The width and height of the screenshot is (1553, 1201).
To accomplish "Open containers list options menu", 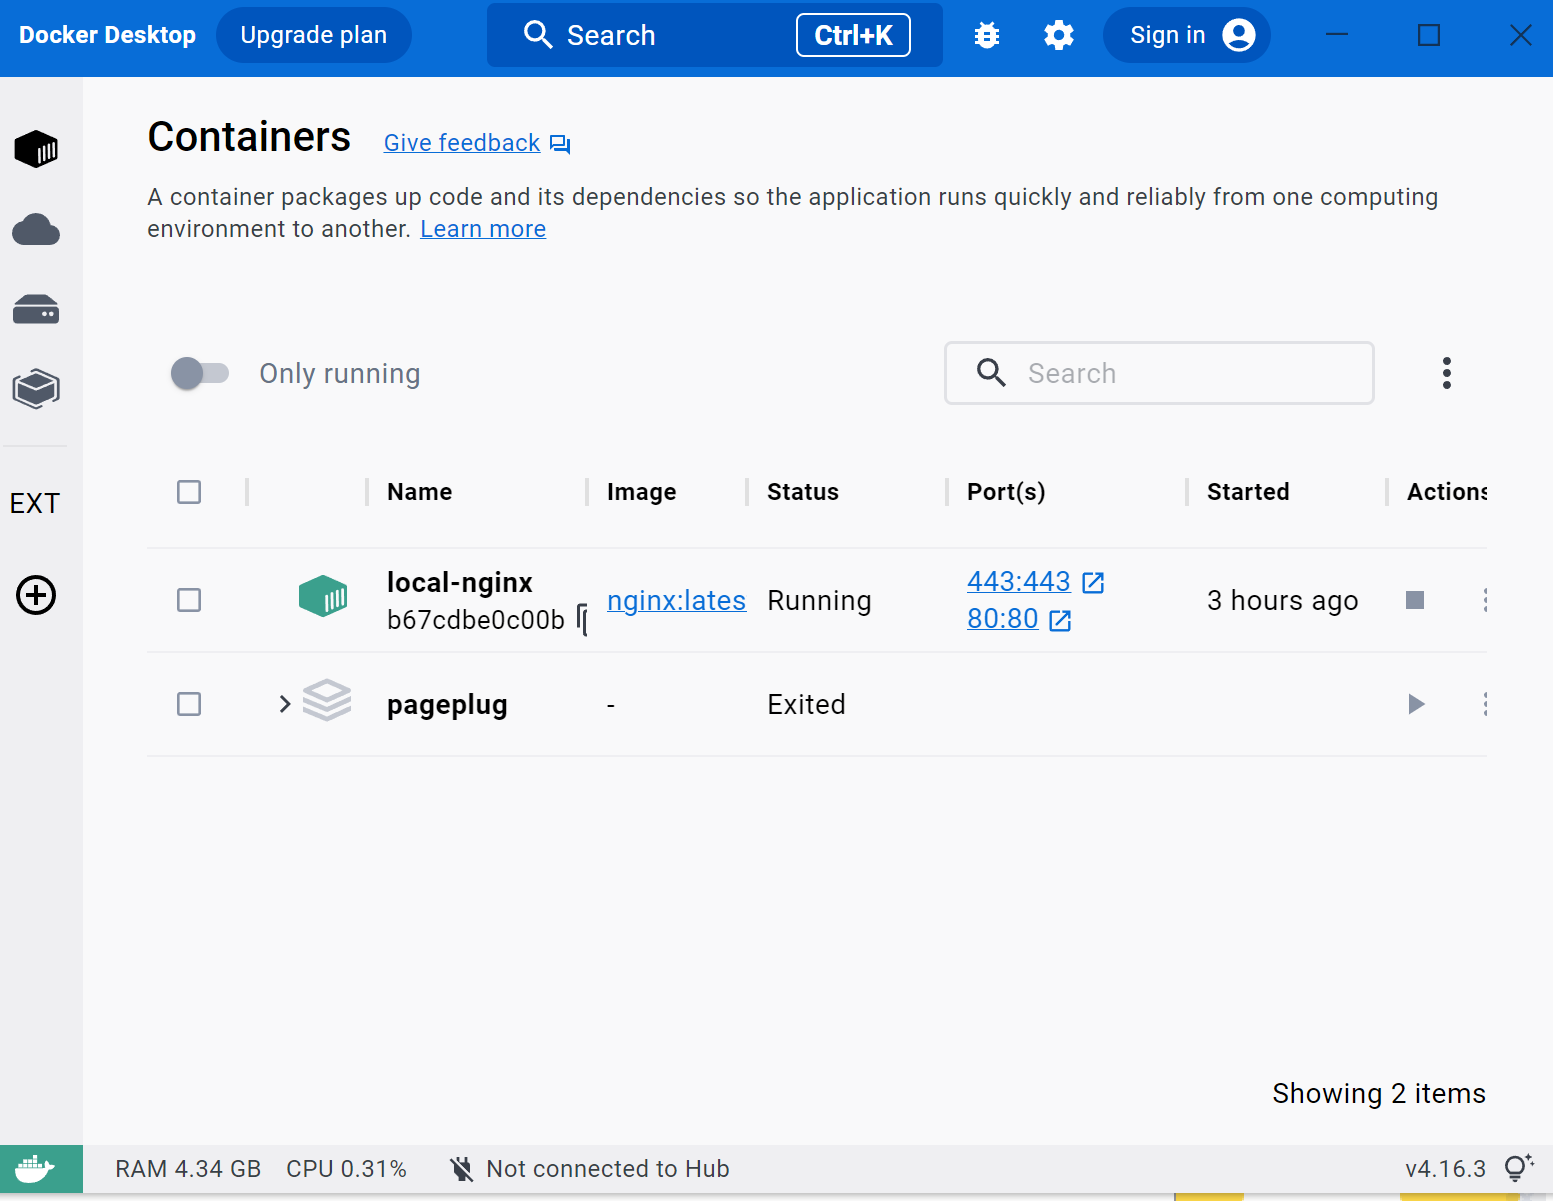I will 1447,373.
